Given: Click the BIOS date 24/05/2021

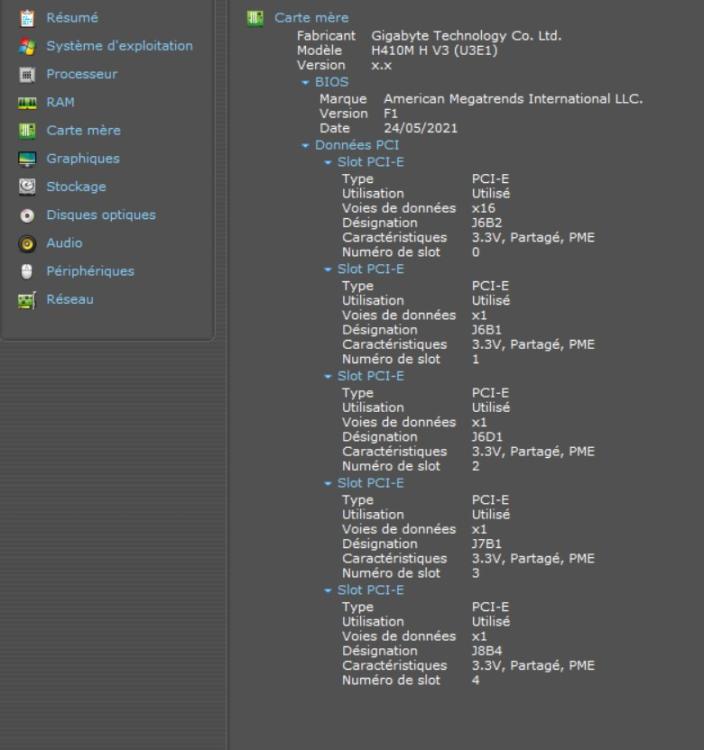Looking at the screenshot, I should tap(421, 128).
